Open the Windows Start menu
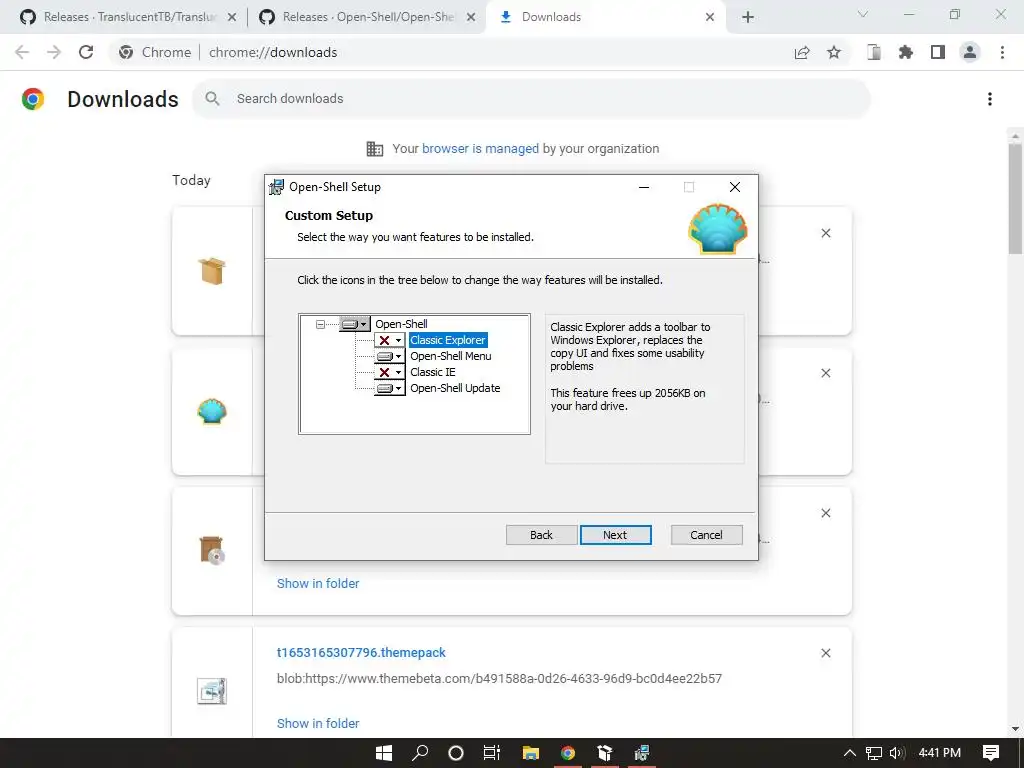1024x768 pixels. pyautogui.click(x=384, y=753)
